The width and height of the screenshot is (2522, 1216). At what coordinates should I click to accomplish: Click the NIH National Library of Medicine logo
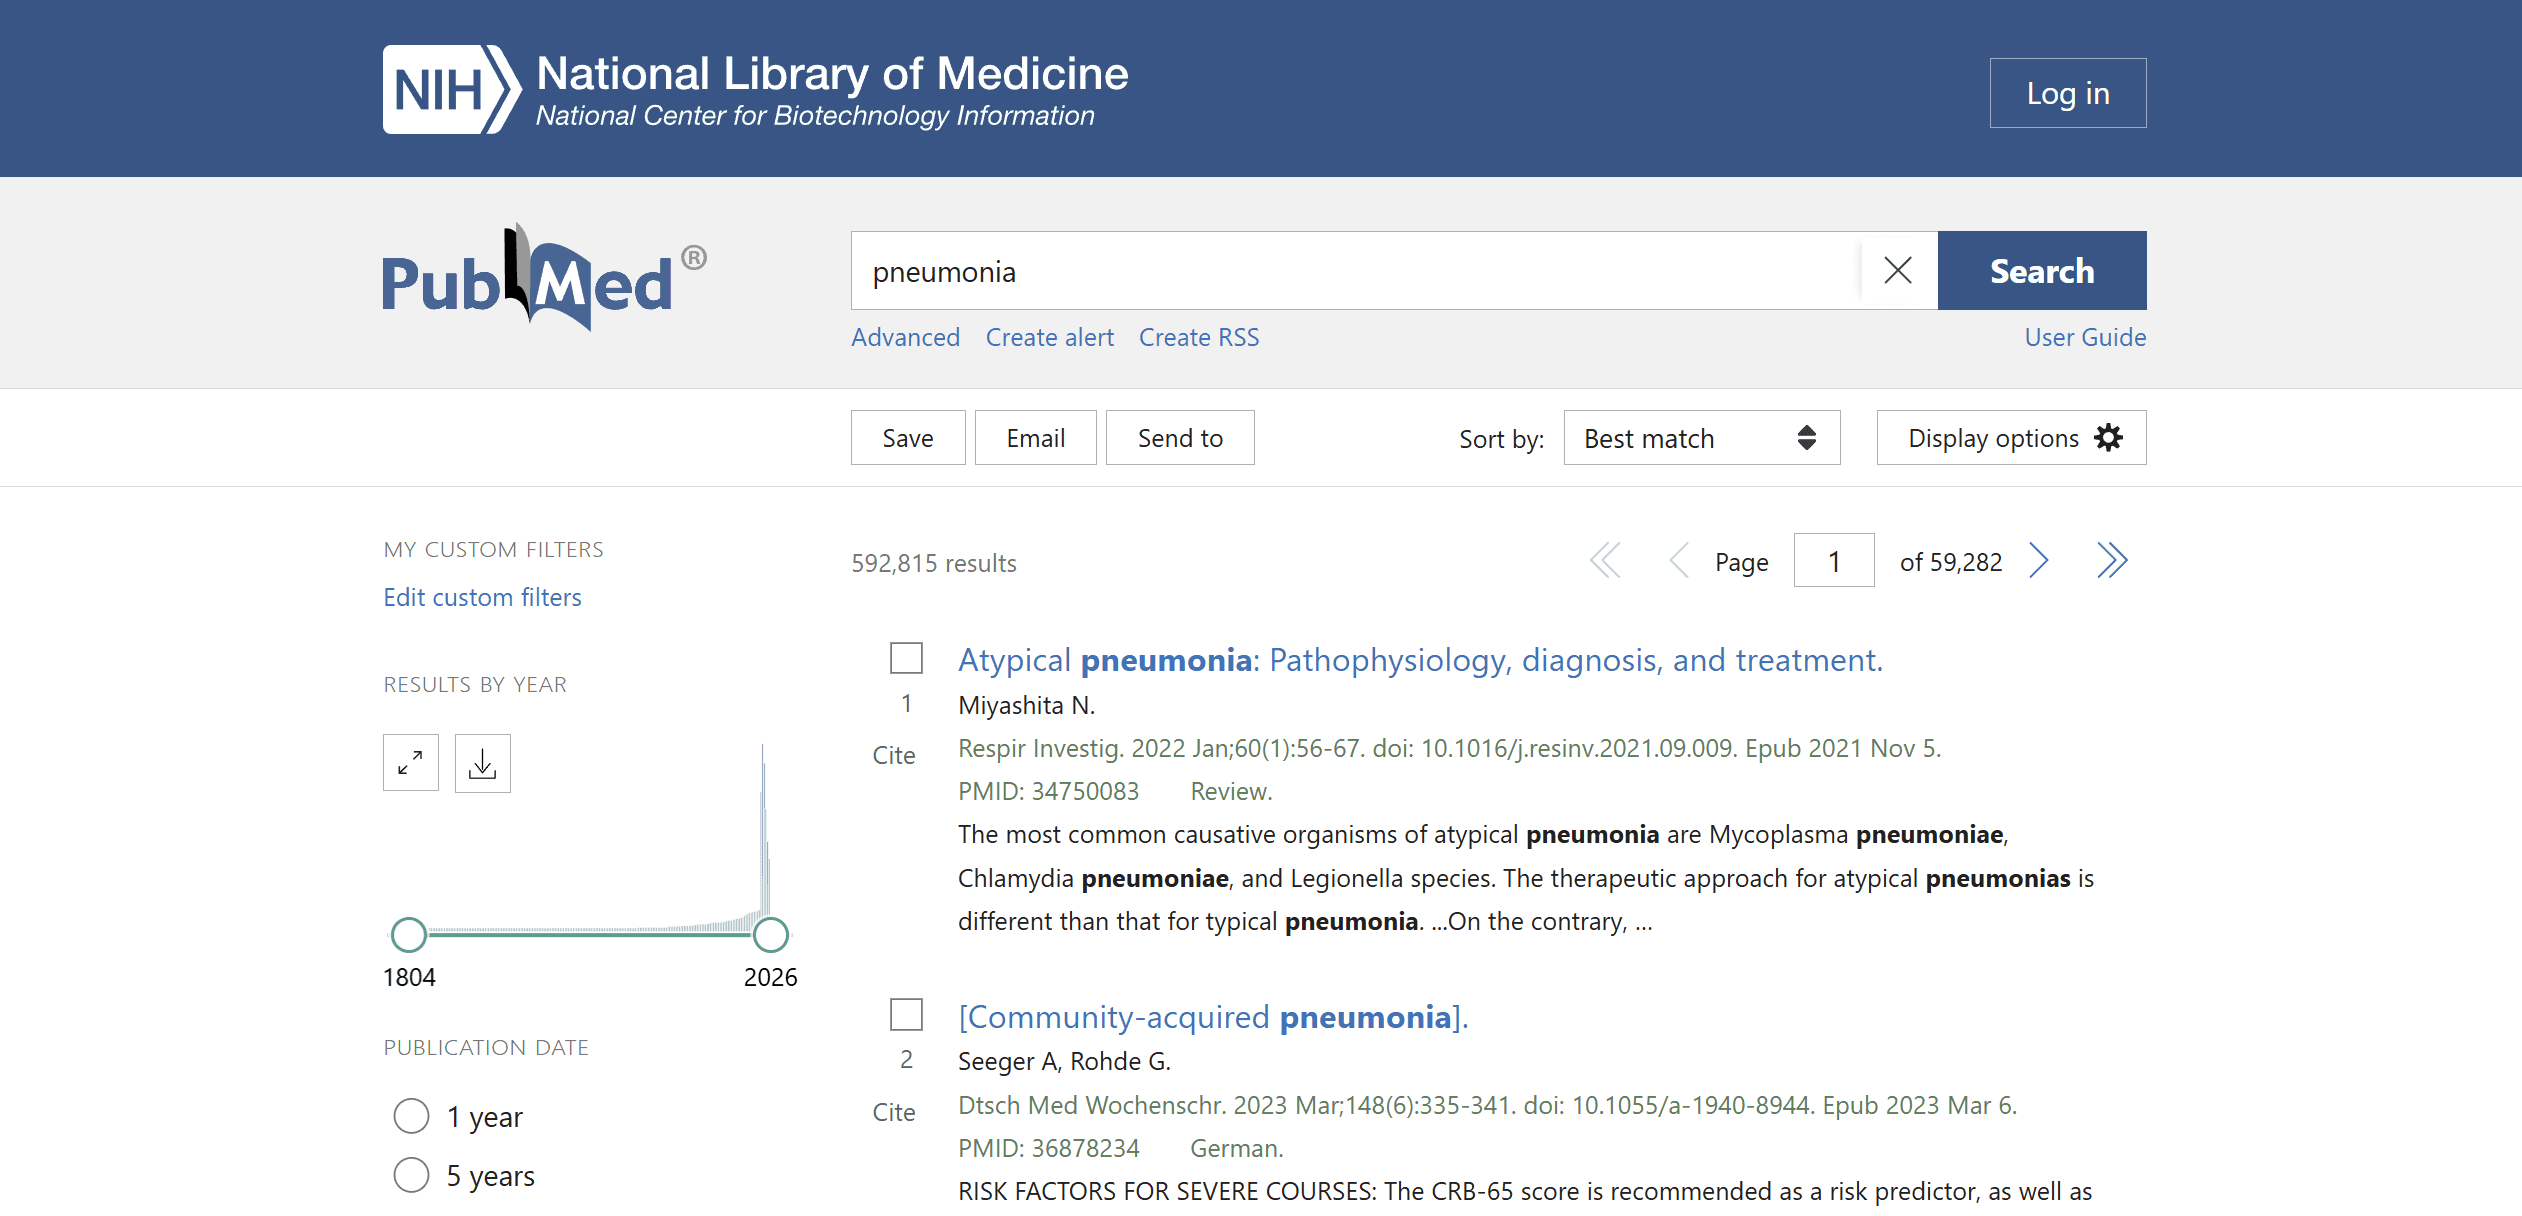[x=755, y=89]
